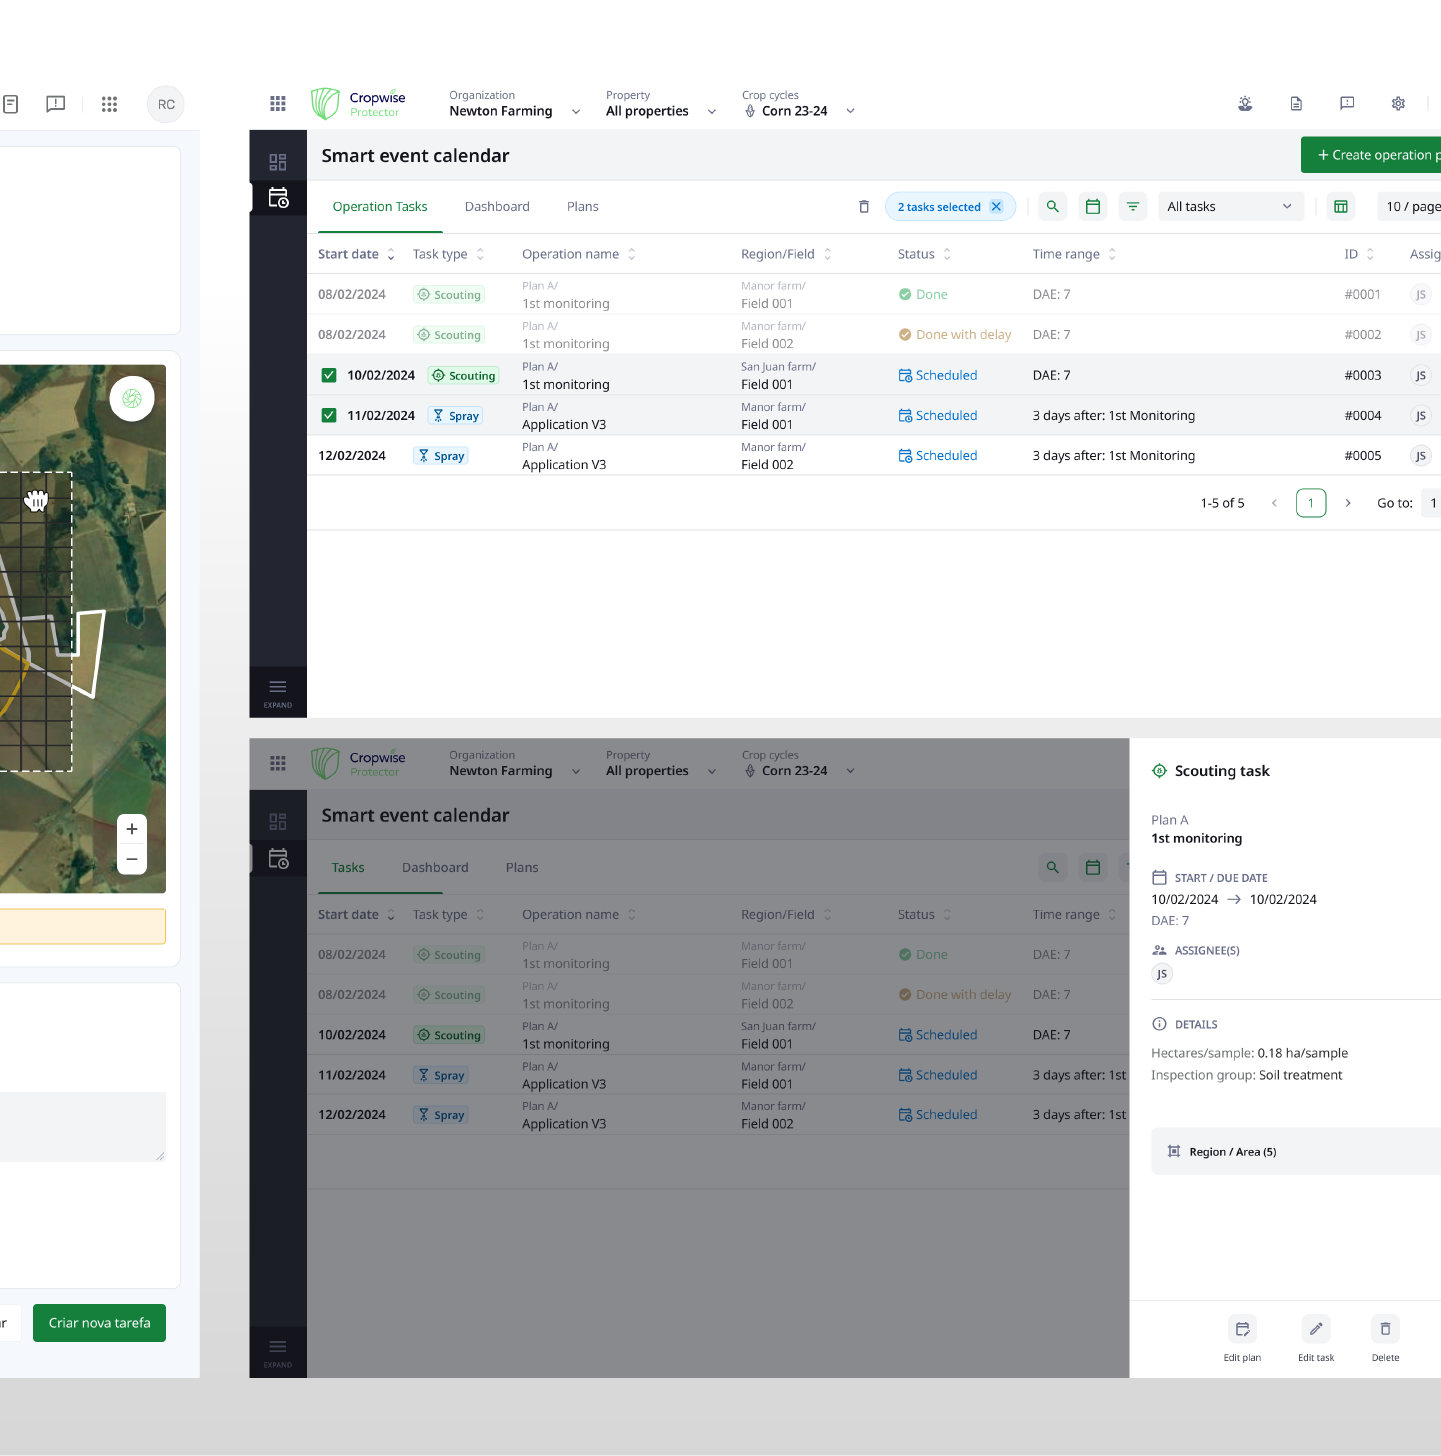Open search in the top task toolbar
The height and width of the screenshot is (1456, 1441).
tap(1052, 207)
